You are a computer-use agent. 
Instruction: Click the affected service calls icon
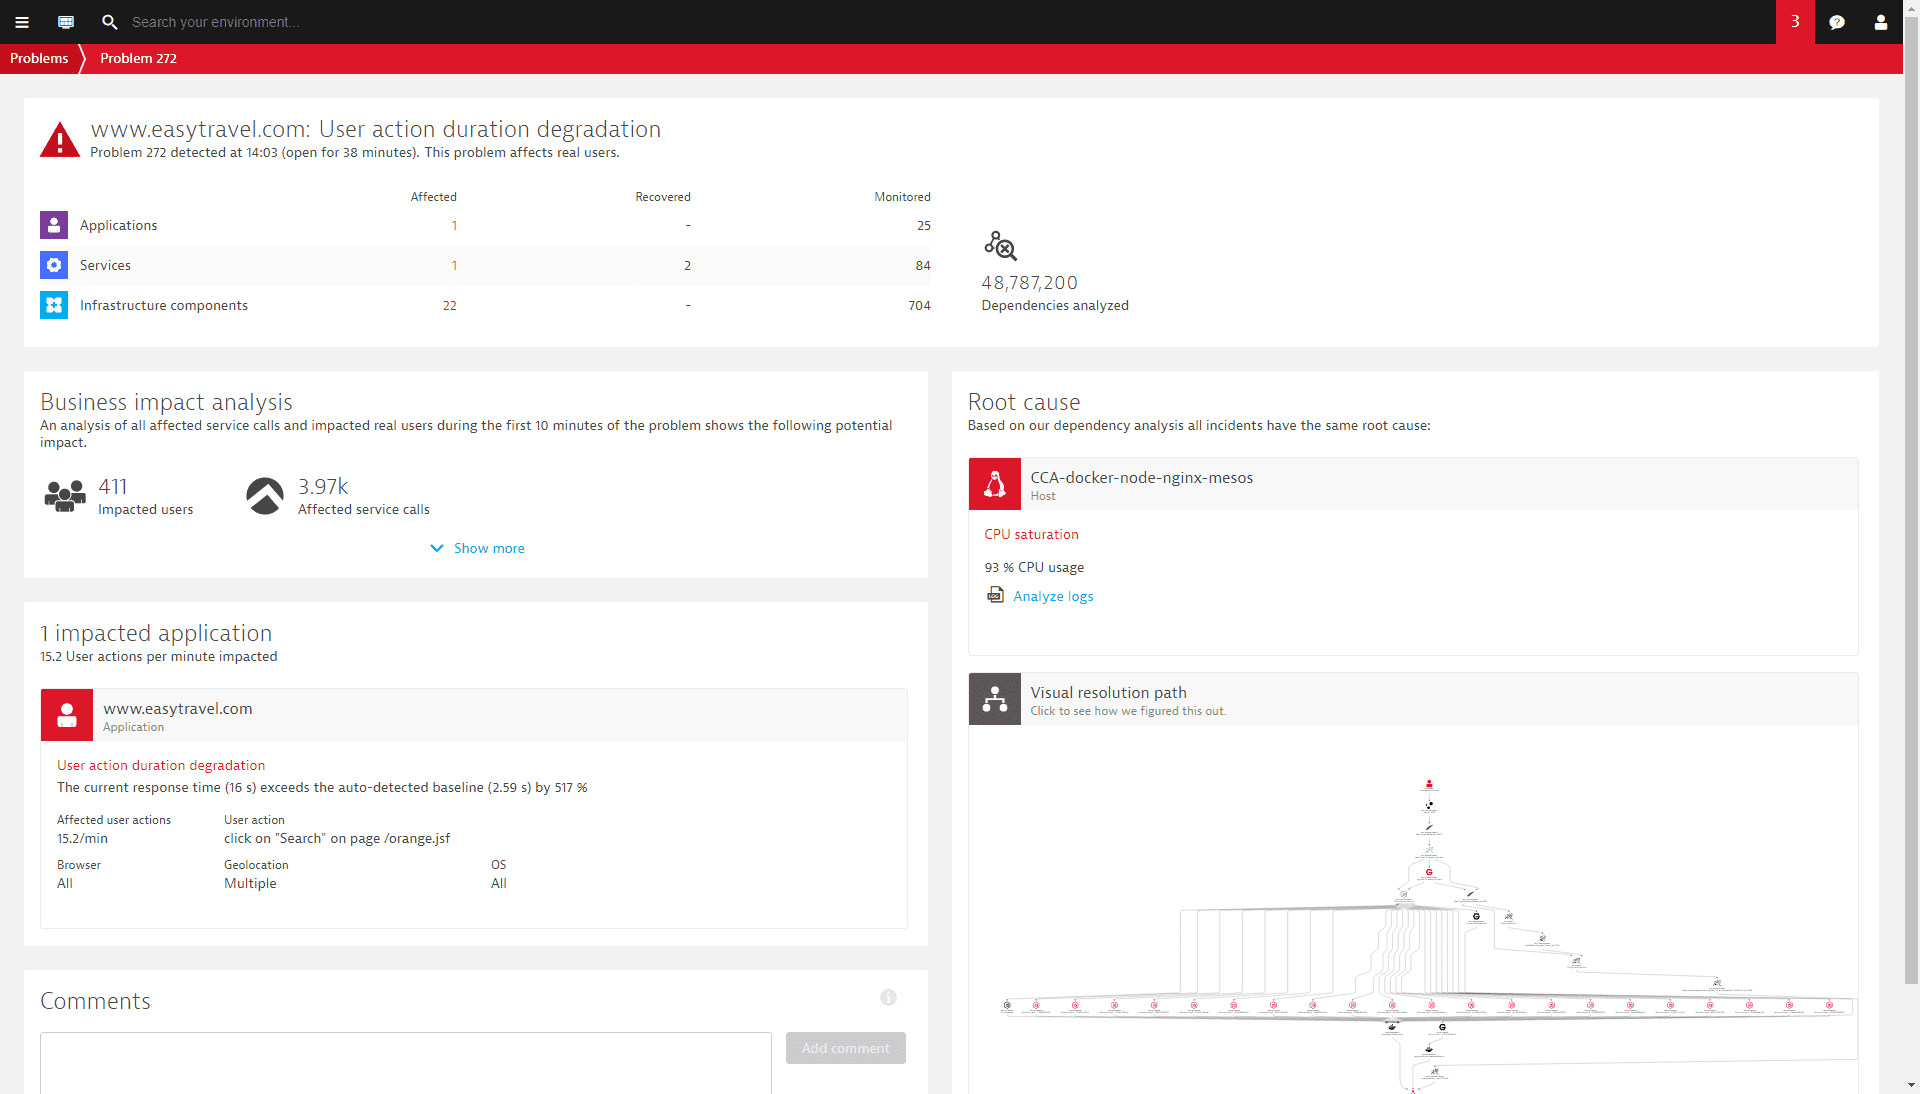tap(265, 496)
